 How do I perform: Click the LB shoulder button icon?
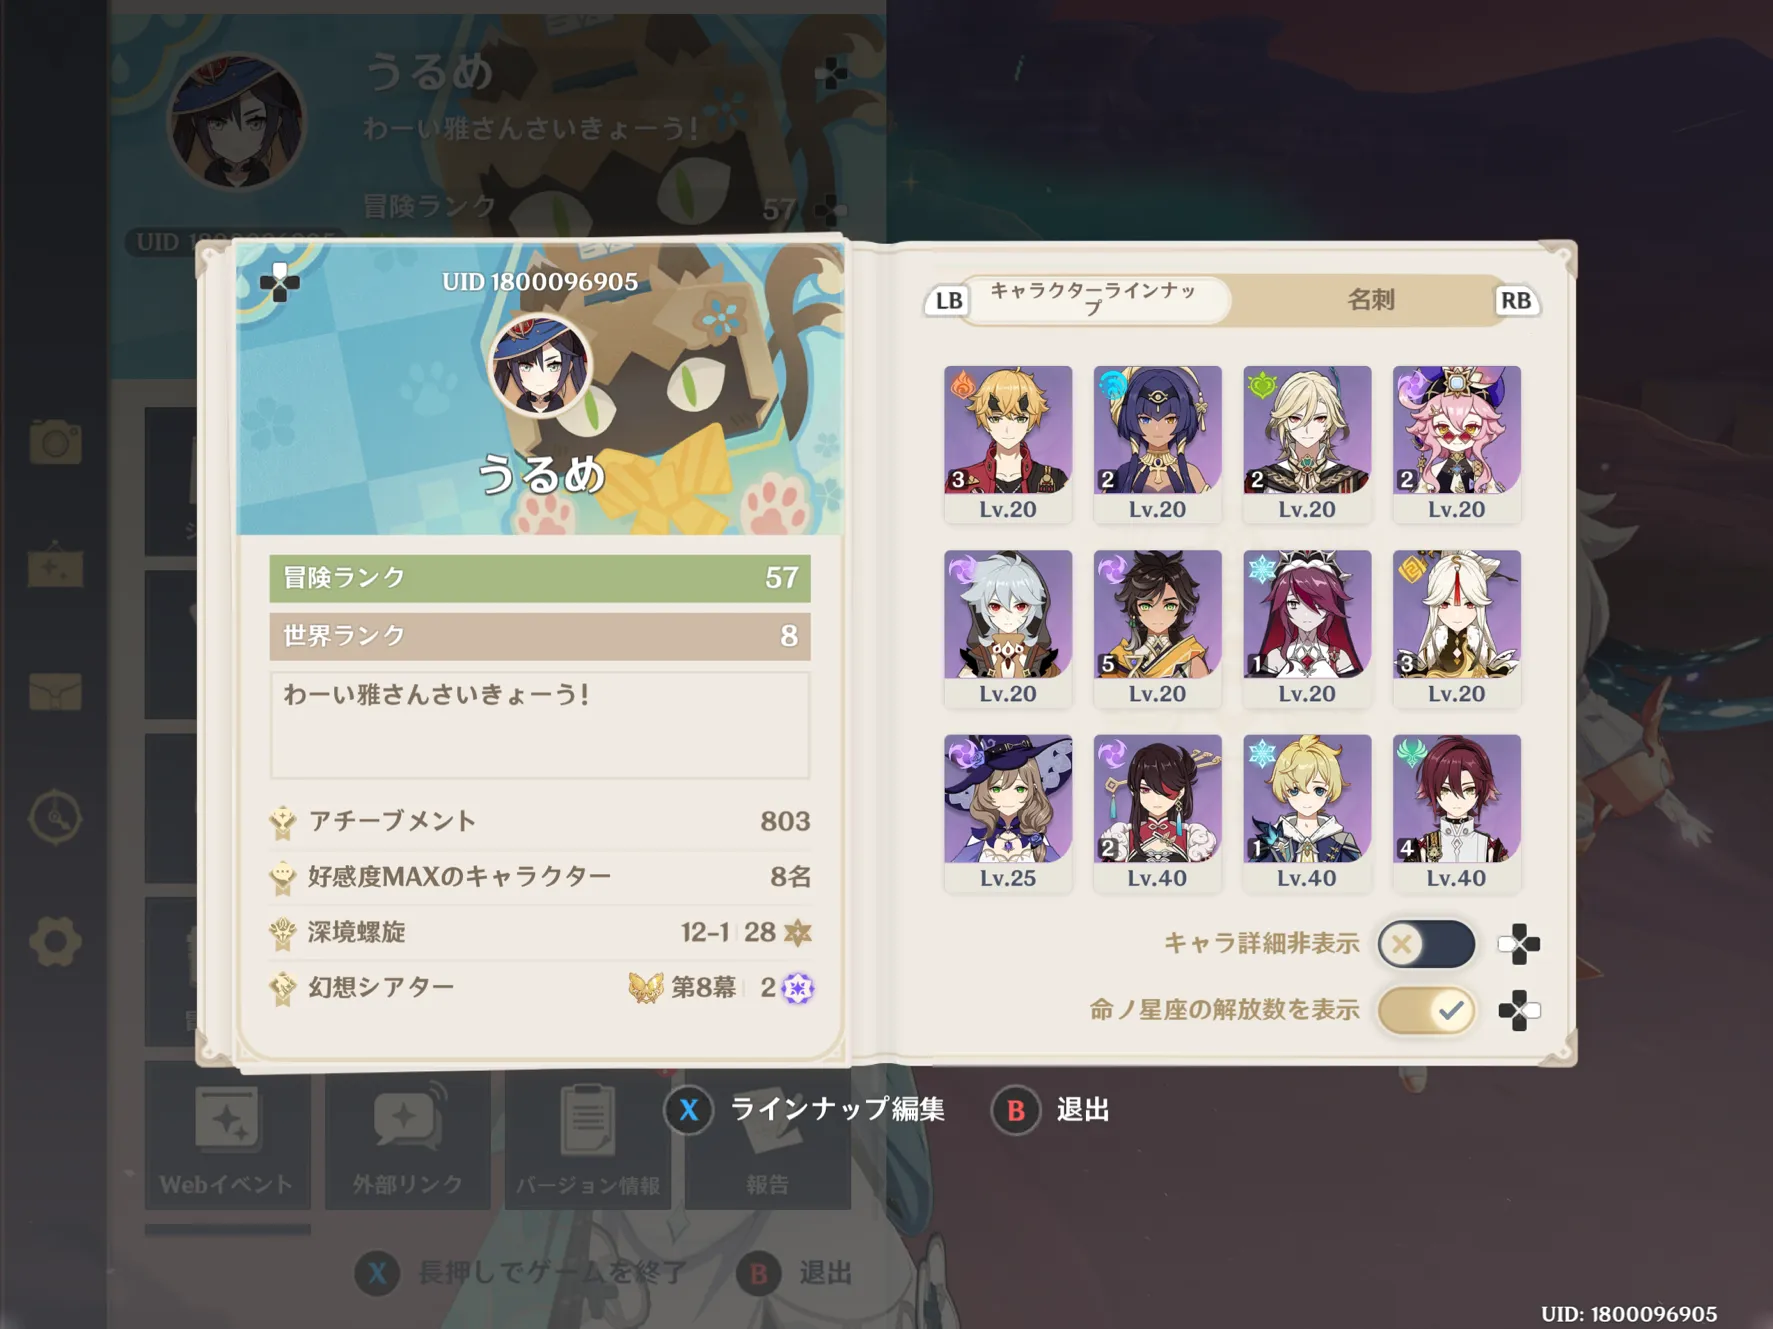[948, 300]
